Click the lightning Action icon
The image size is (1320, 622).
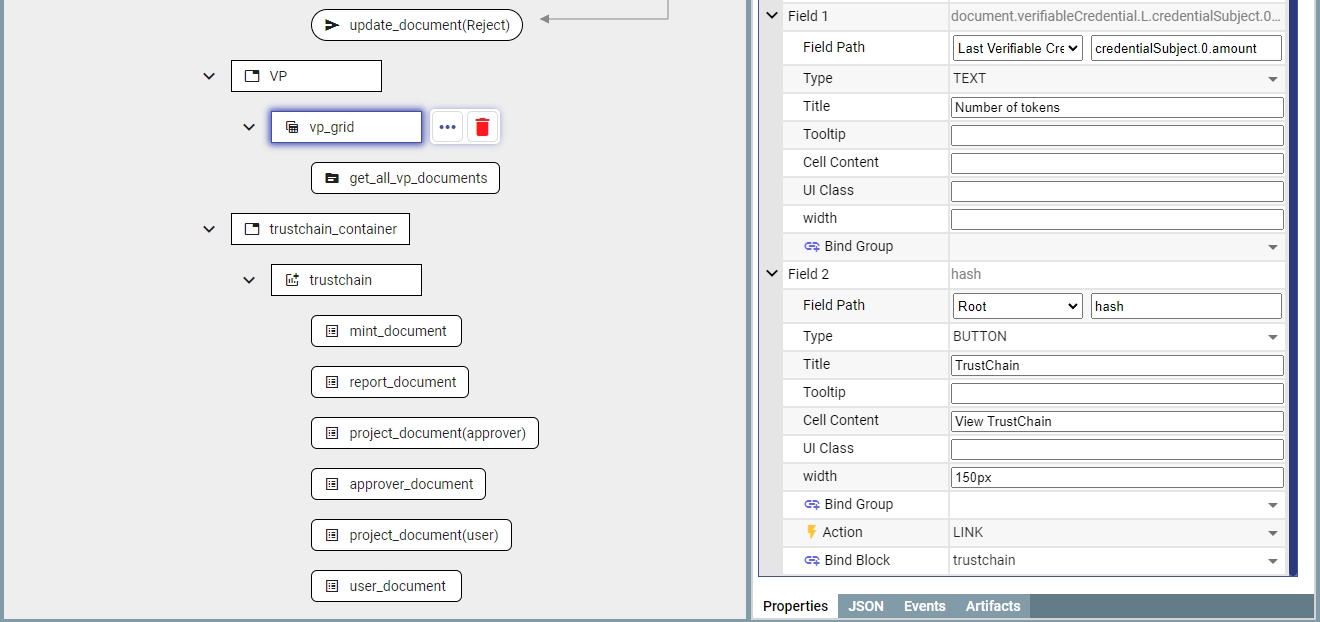tap(811, 532)
